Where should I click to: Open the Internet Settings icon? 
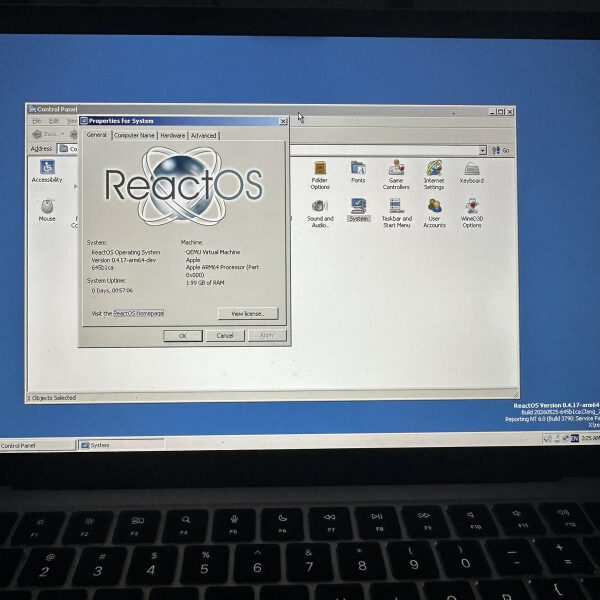pos(434,175)
